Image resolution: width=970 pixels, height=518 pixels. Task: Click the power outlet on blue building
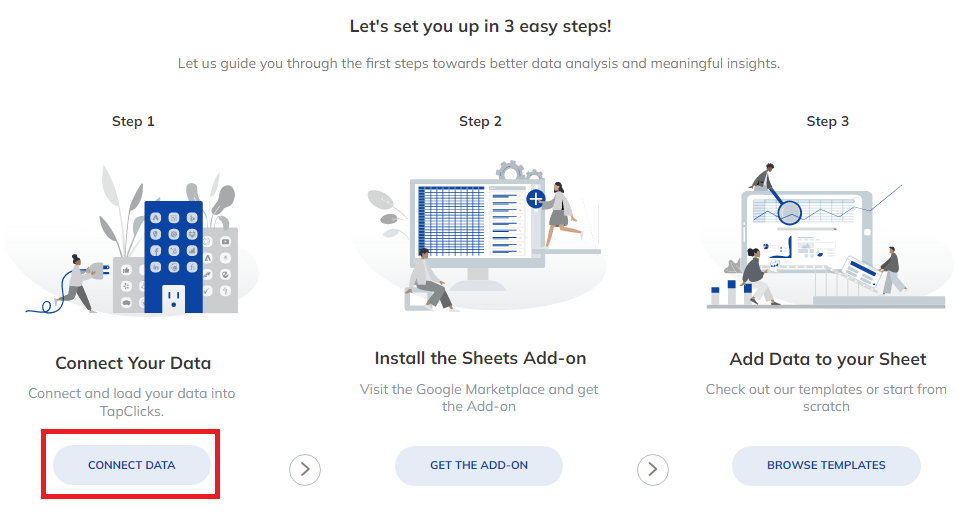(x=173, y=299)
